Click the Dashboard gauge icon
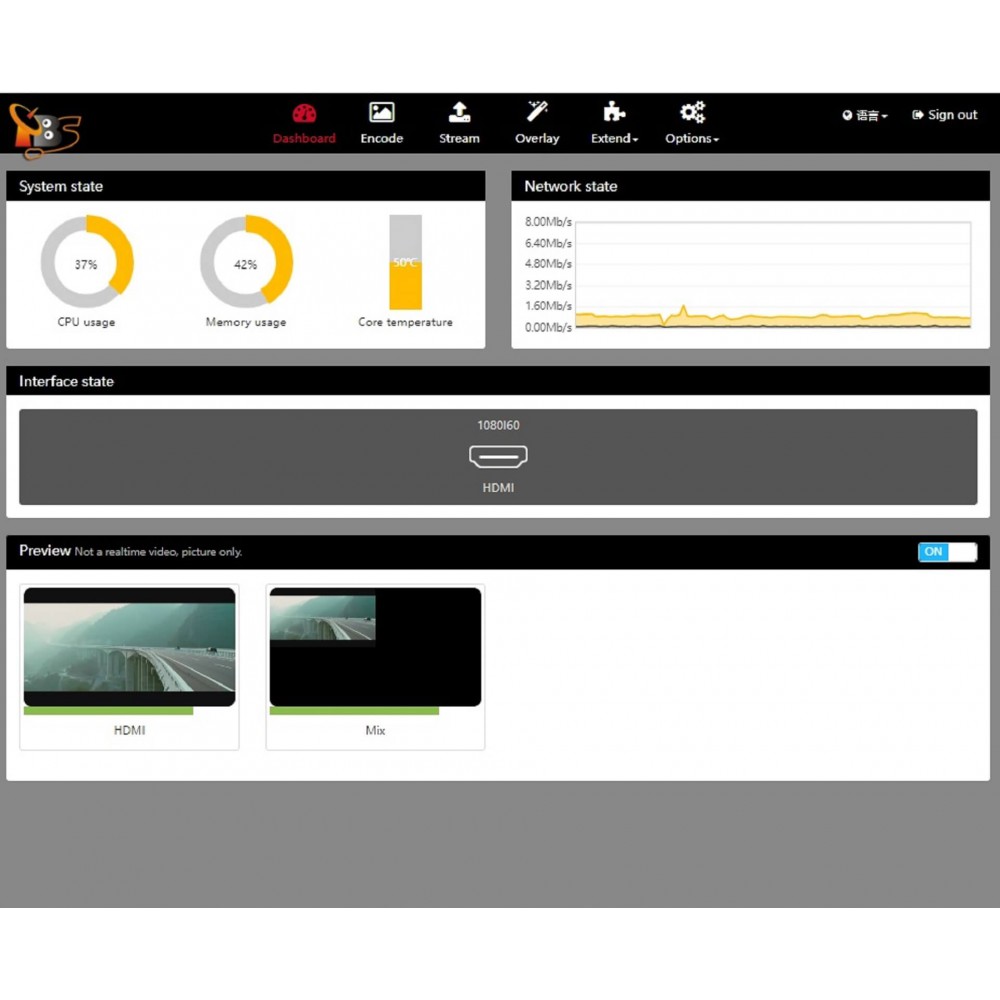 (x=304, y=113)
